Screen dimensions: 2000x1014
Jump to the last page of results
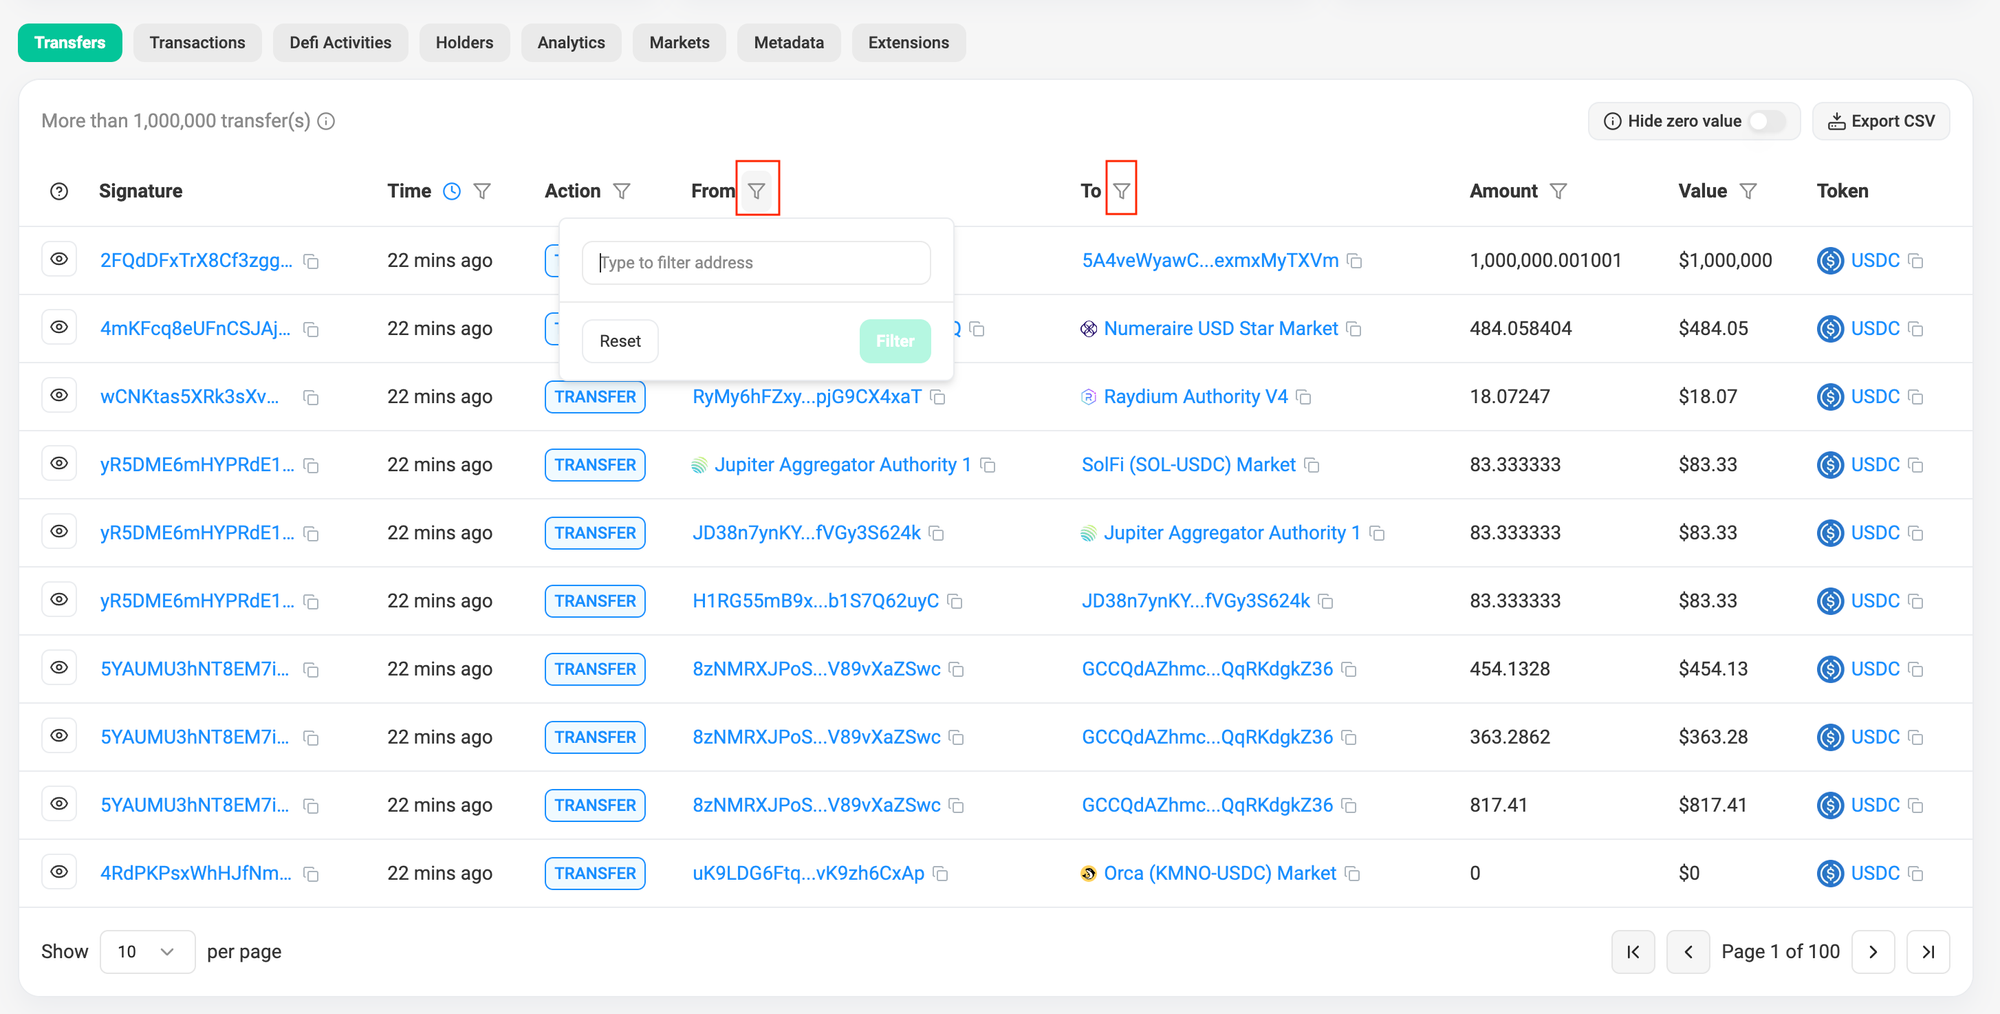click(1928, 952)
